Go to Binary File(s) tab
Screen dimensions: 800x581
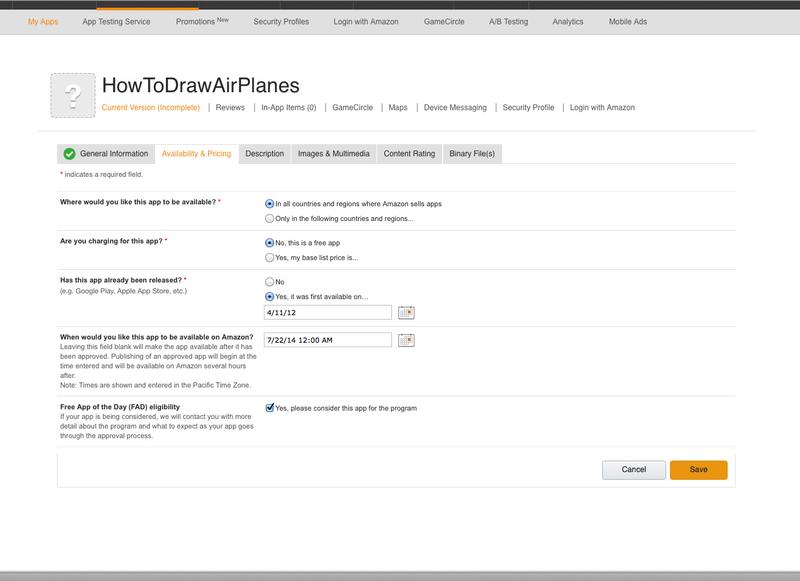[472, 154]
